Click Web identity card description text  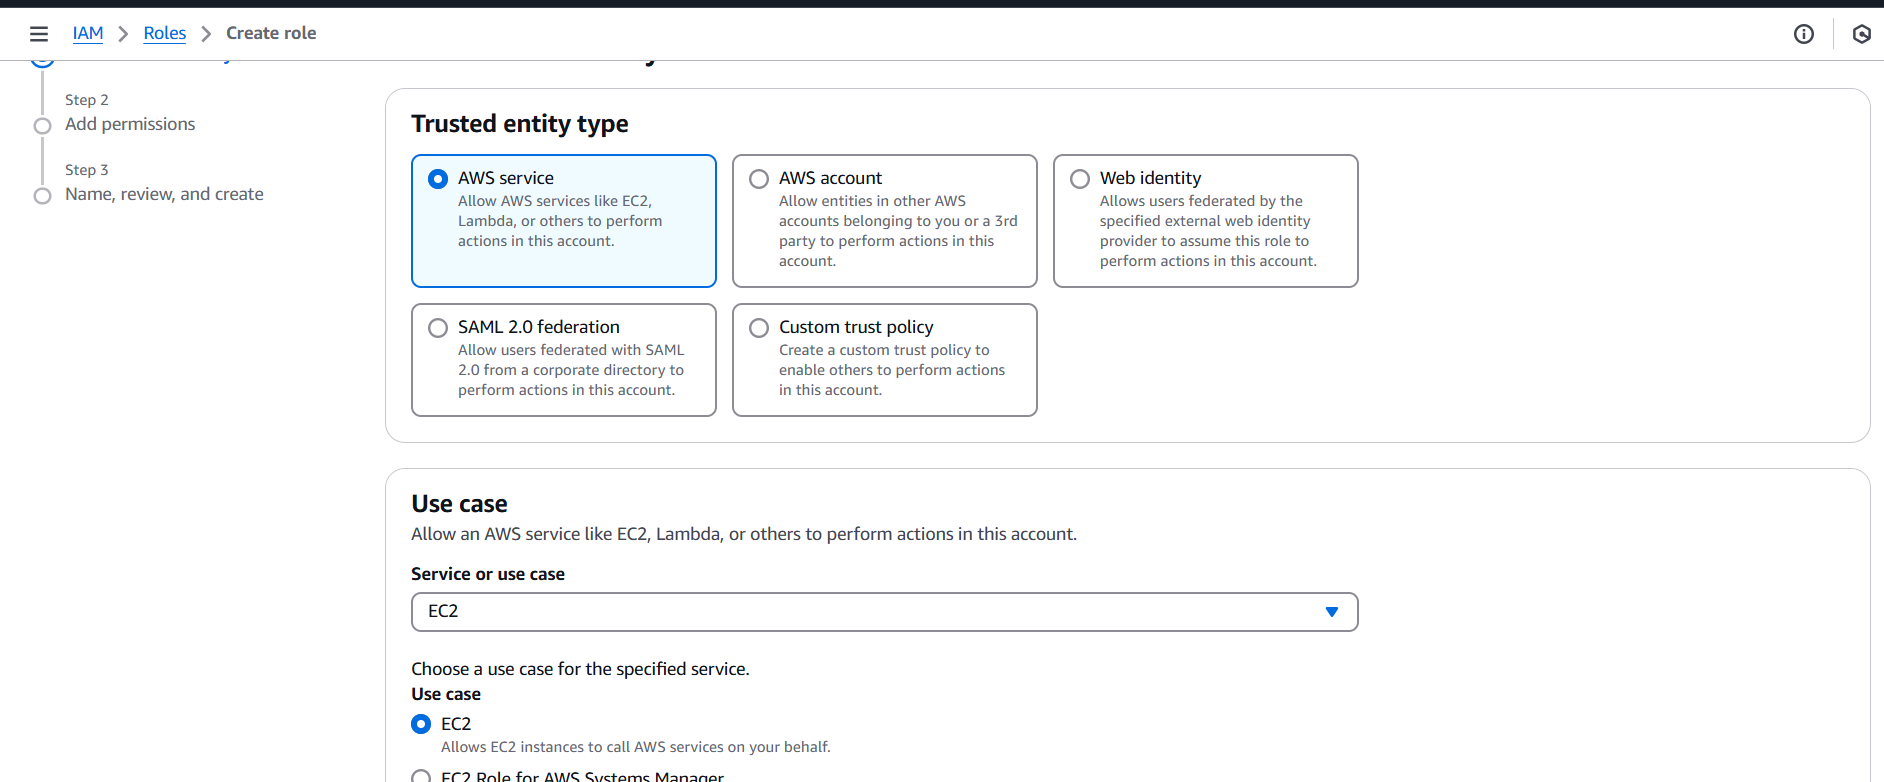(1208, 231)
